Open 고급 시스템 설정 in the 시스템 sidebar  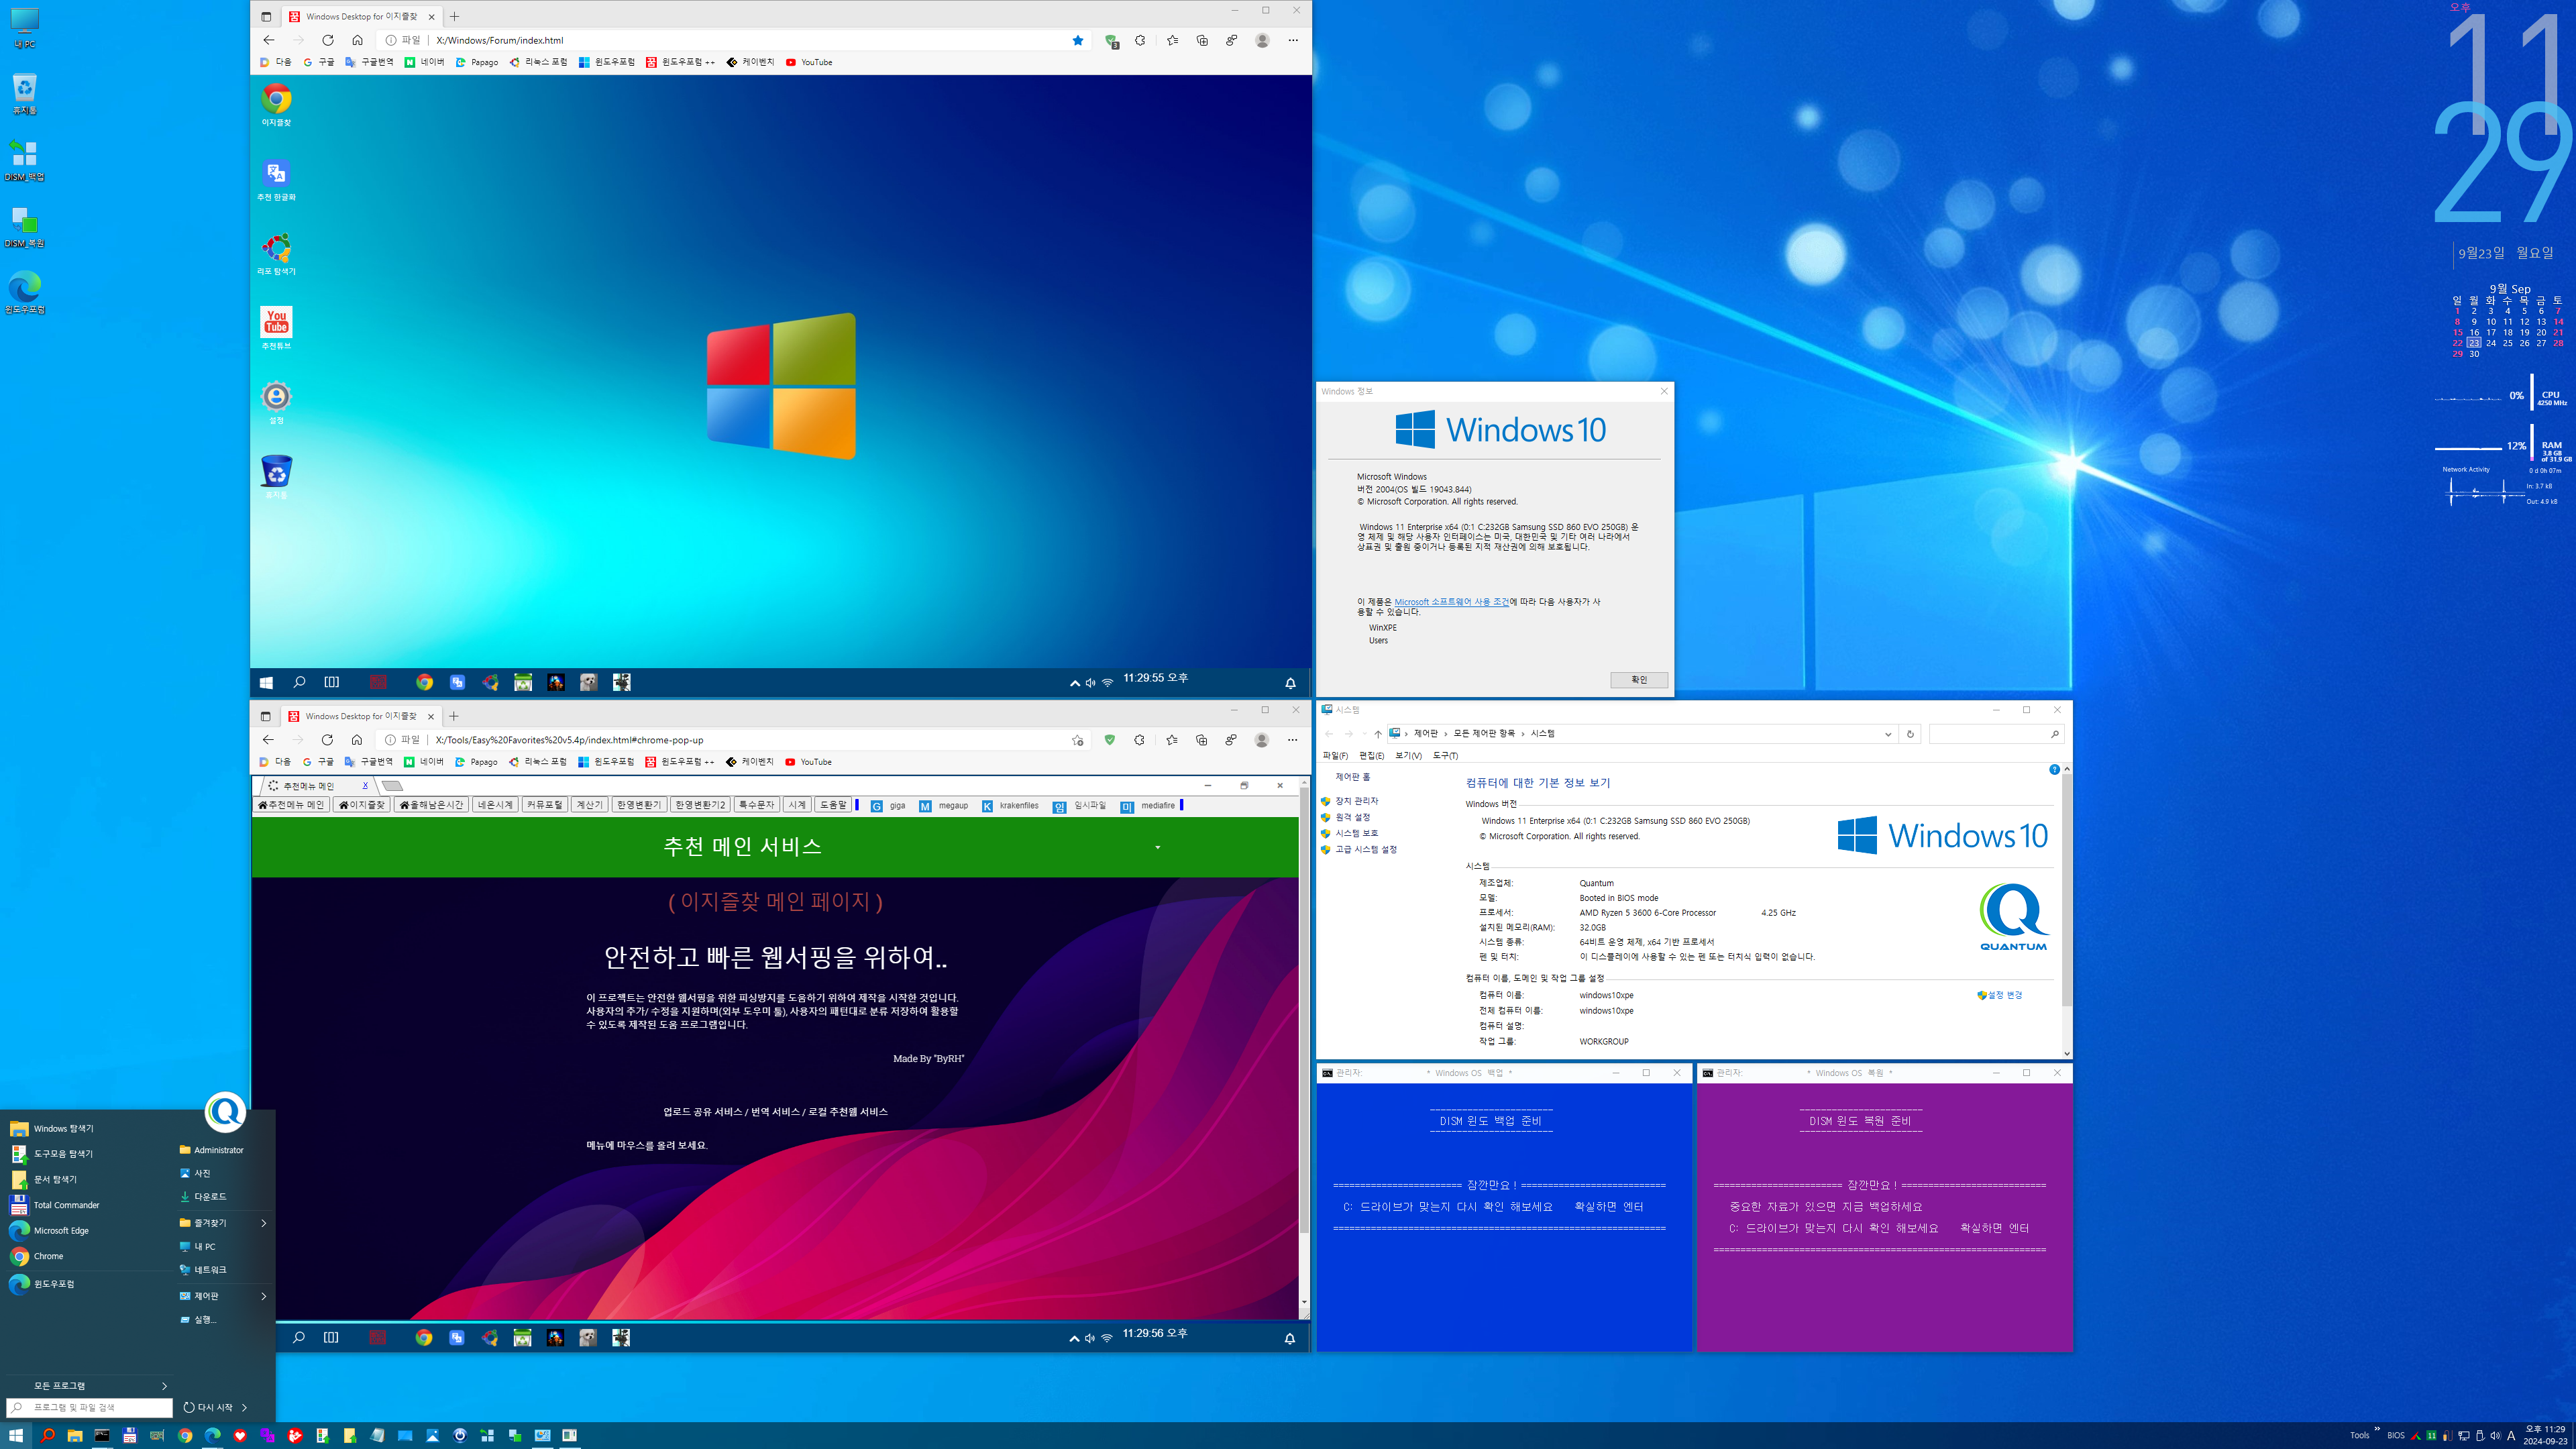pos(1366,849)
